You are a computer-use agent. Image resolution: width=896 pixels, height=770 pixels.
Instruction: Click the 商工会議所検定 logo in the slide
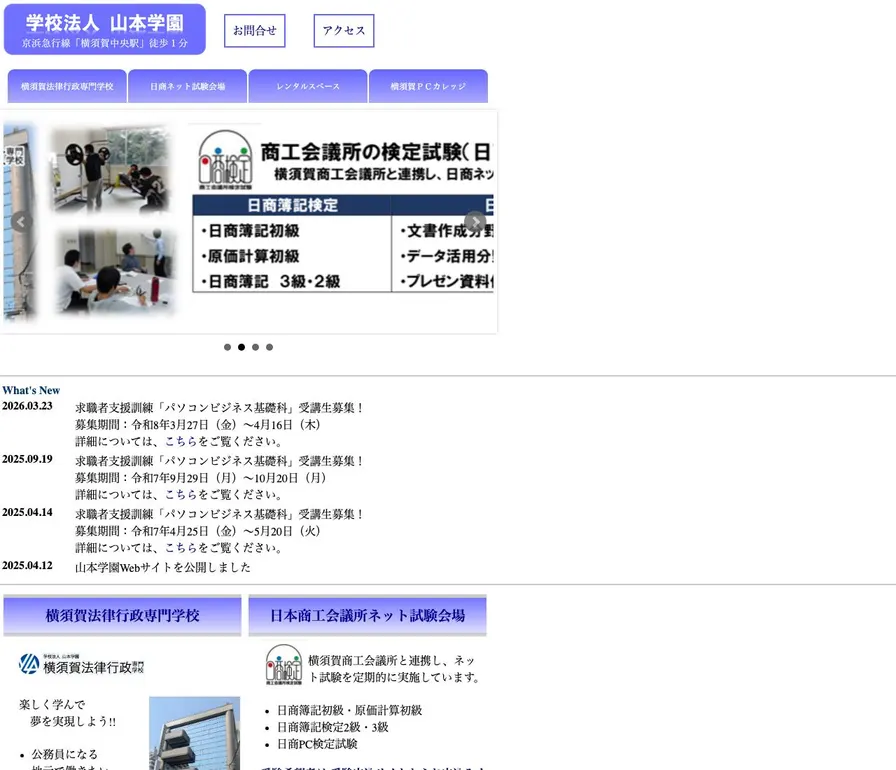(225, 160)
